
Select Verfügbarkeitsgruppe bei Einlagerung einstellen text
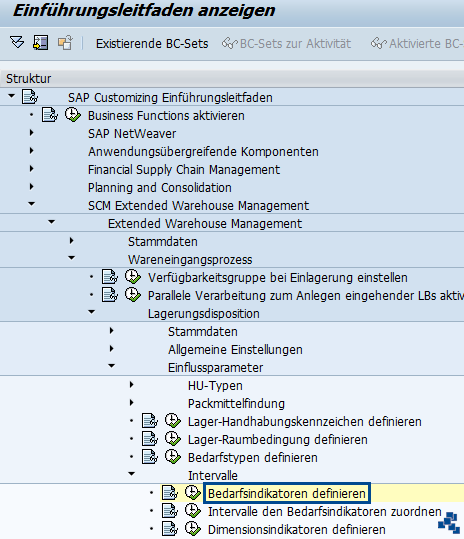278,277
